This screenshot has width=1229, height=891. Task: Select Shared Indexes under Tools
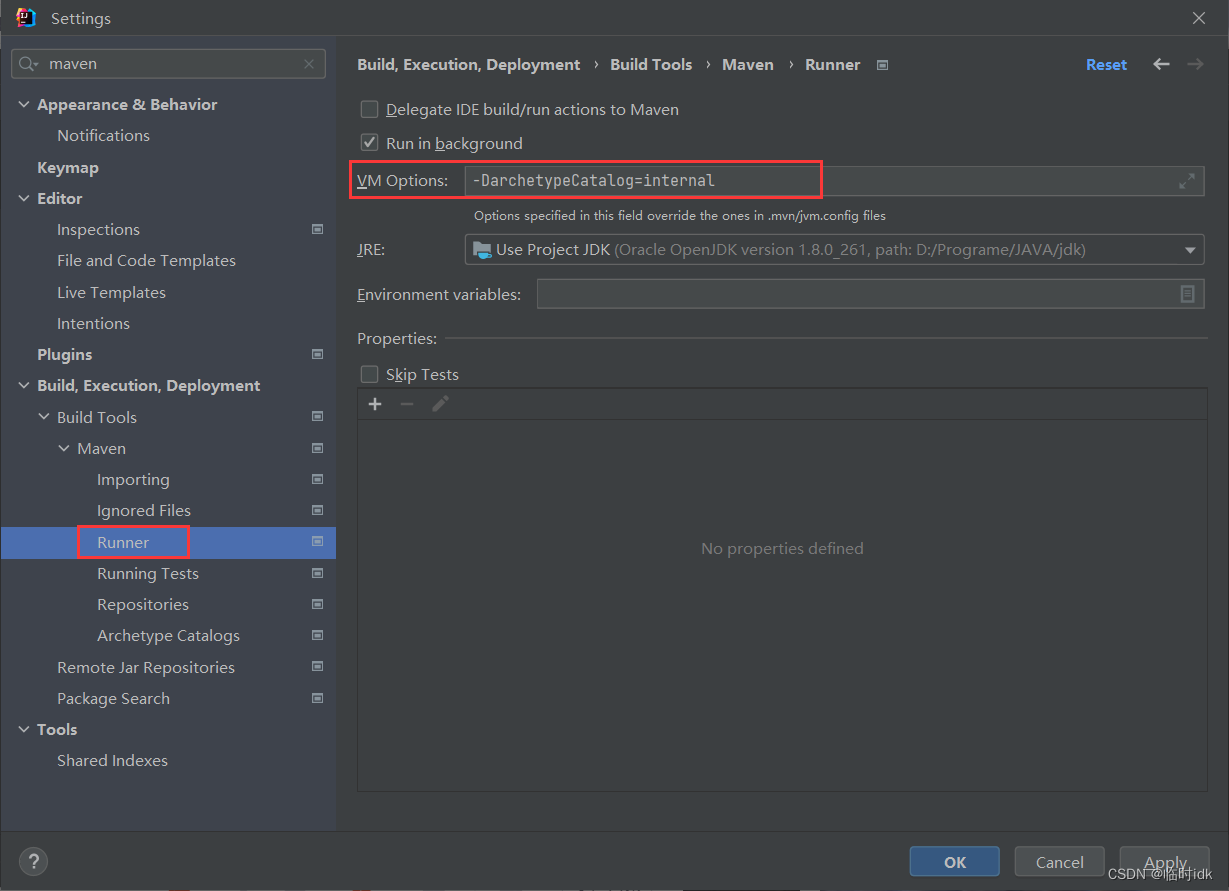pos(112,760)
